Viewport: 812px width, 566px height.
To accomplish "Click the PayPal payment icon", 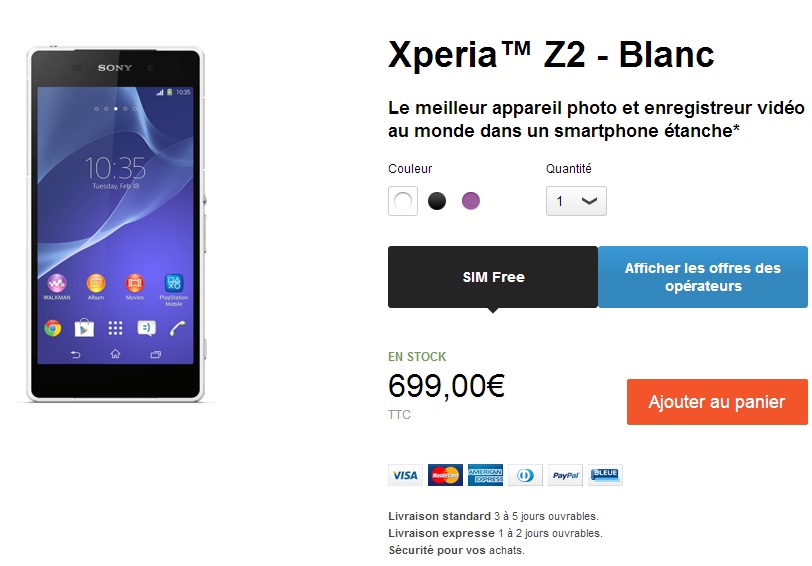I will pyautogui.click(x=566, y=475).
